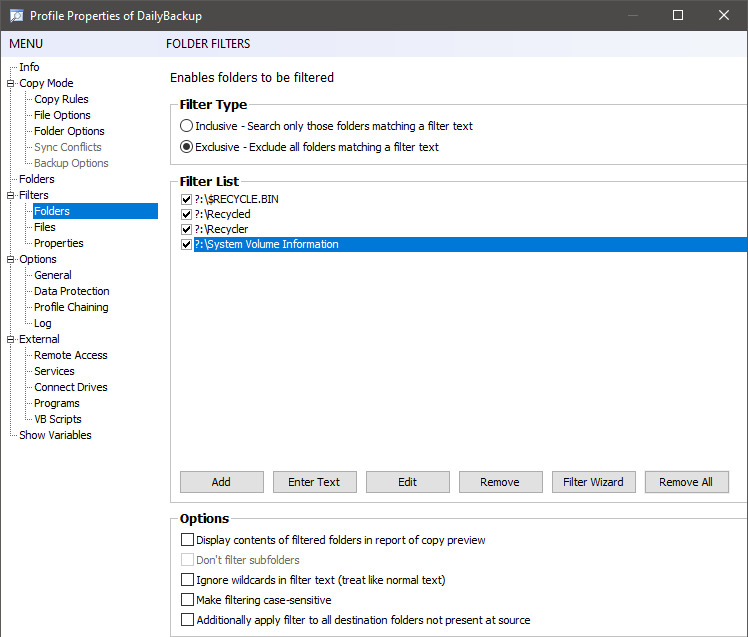748x637 pixels.
Task: Select the ?:\Recycled filter entry
Action: [x=223, y=214]
